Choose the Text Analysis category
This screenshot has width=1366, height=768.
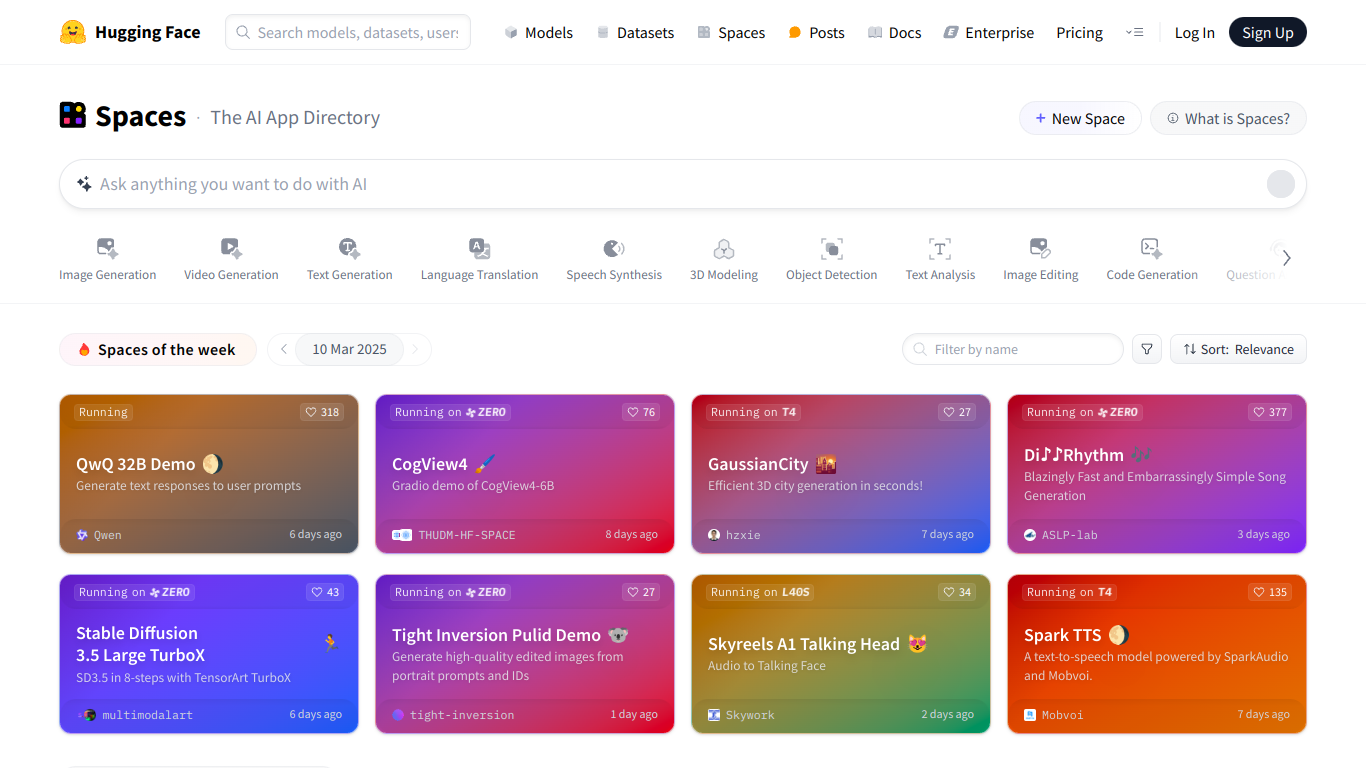coord(940,259)
